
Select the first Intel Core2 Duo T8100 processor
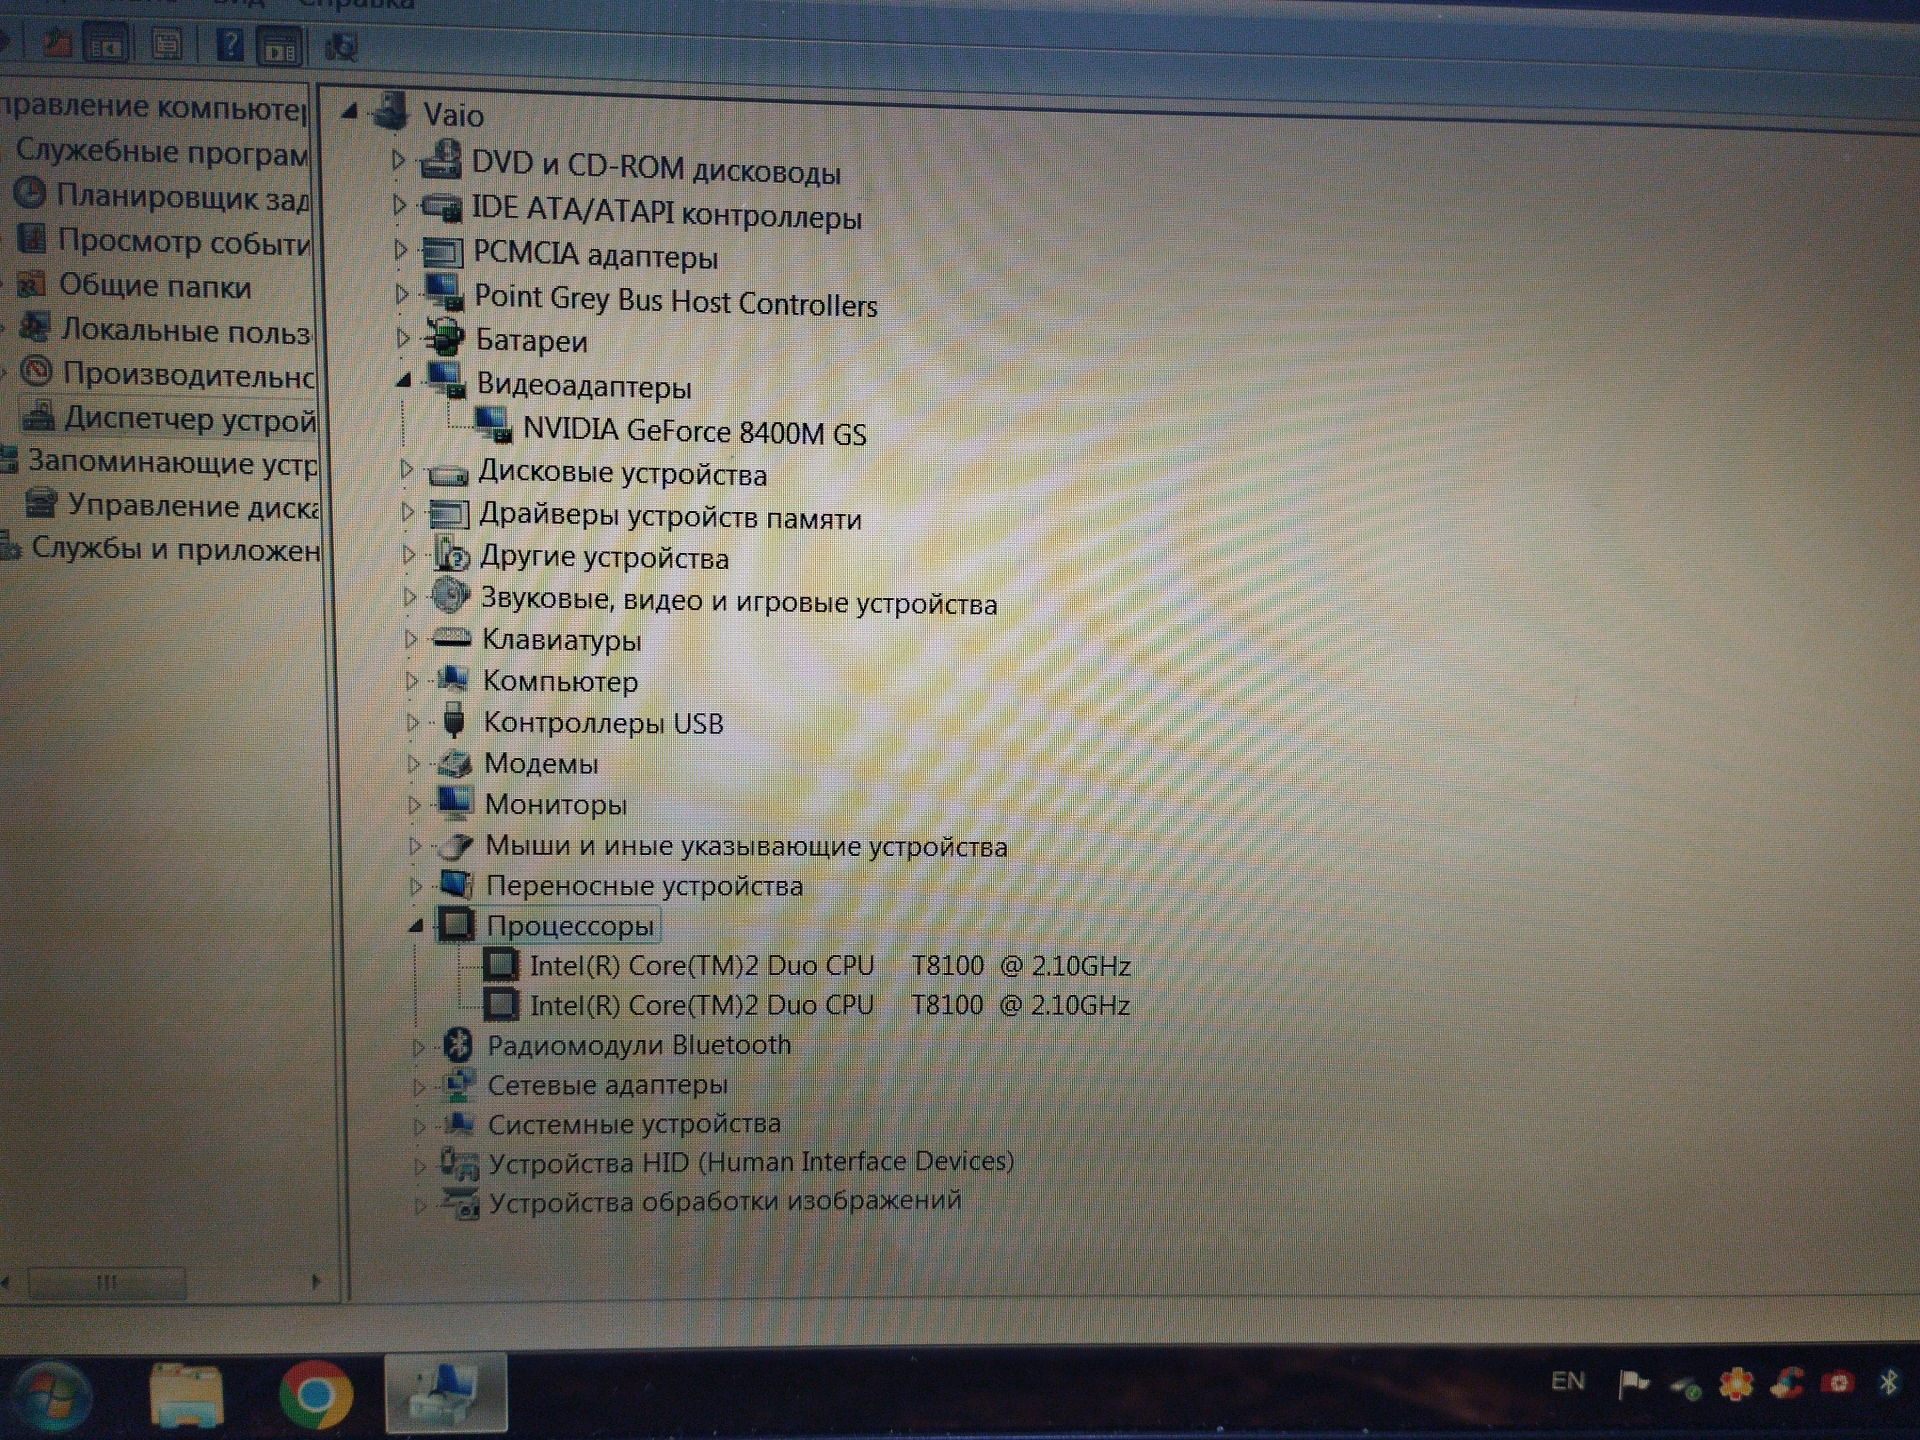[x=830, y=966]
